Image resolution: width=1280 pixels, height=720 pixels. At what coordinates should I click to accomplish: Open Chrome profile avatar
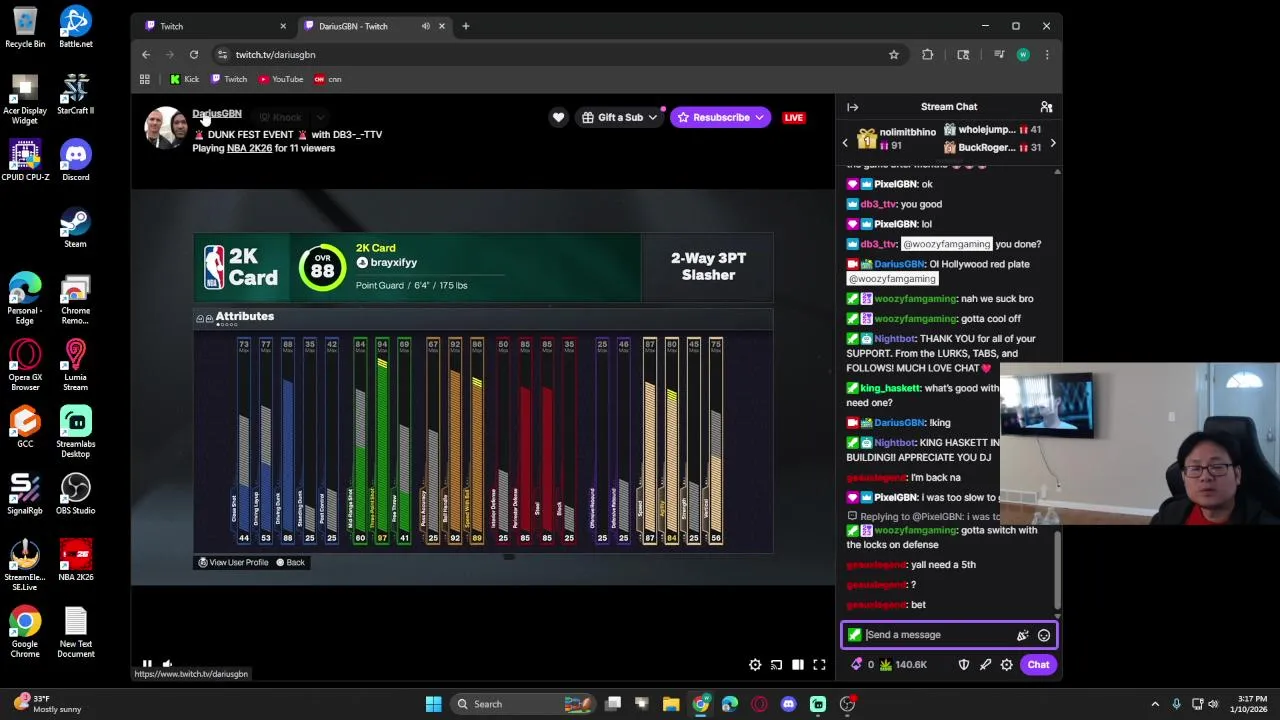tap(1023, 55)
